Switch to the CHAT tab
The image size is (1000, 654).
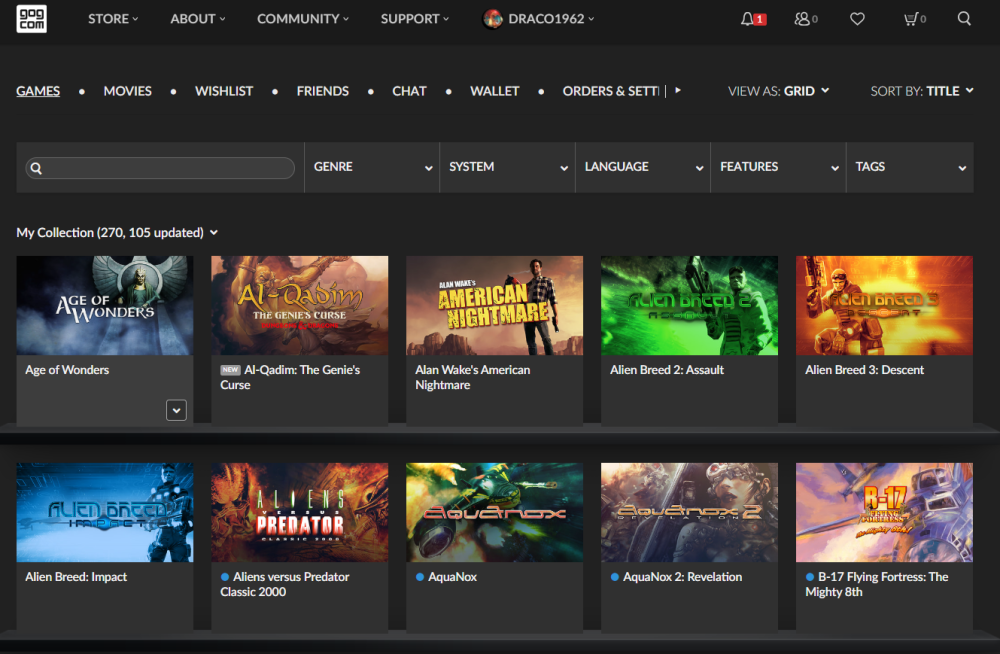409,91
